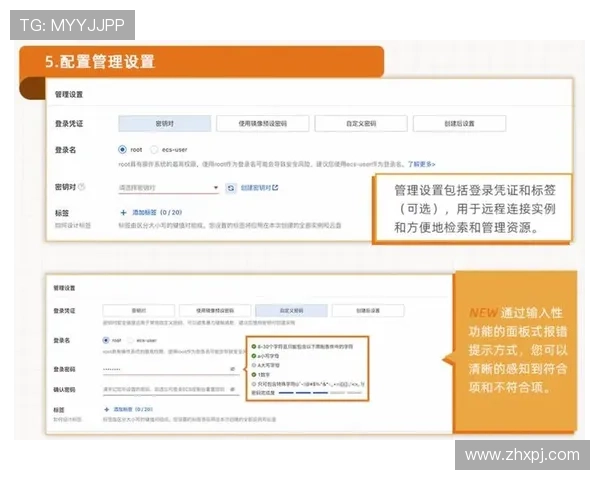Choose 自定义密码 in key-pair panel
This screenshot has height=480, width=600.
click(x=361, y=124)
